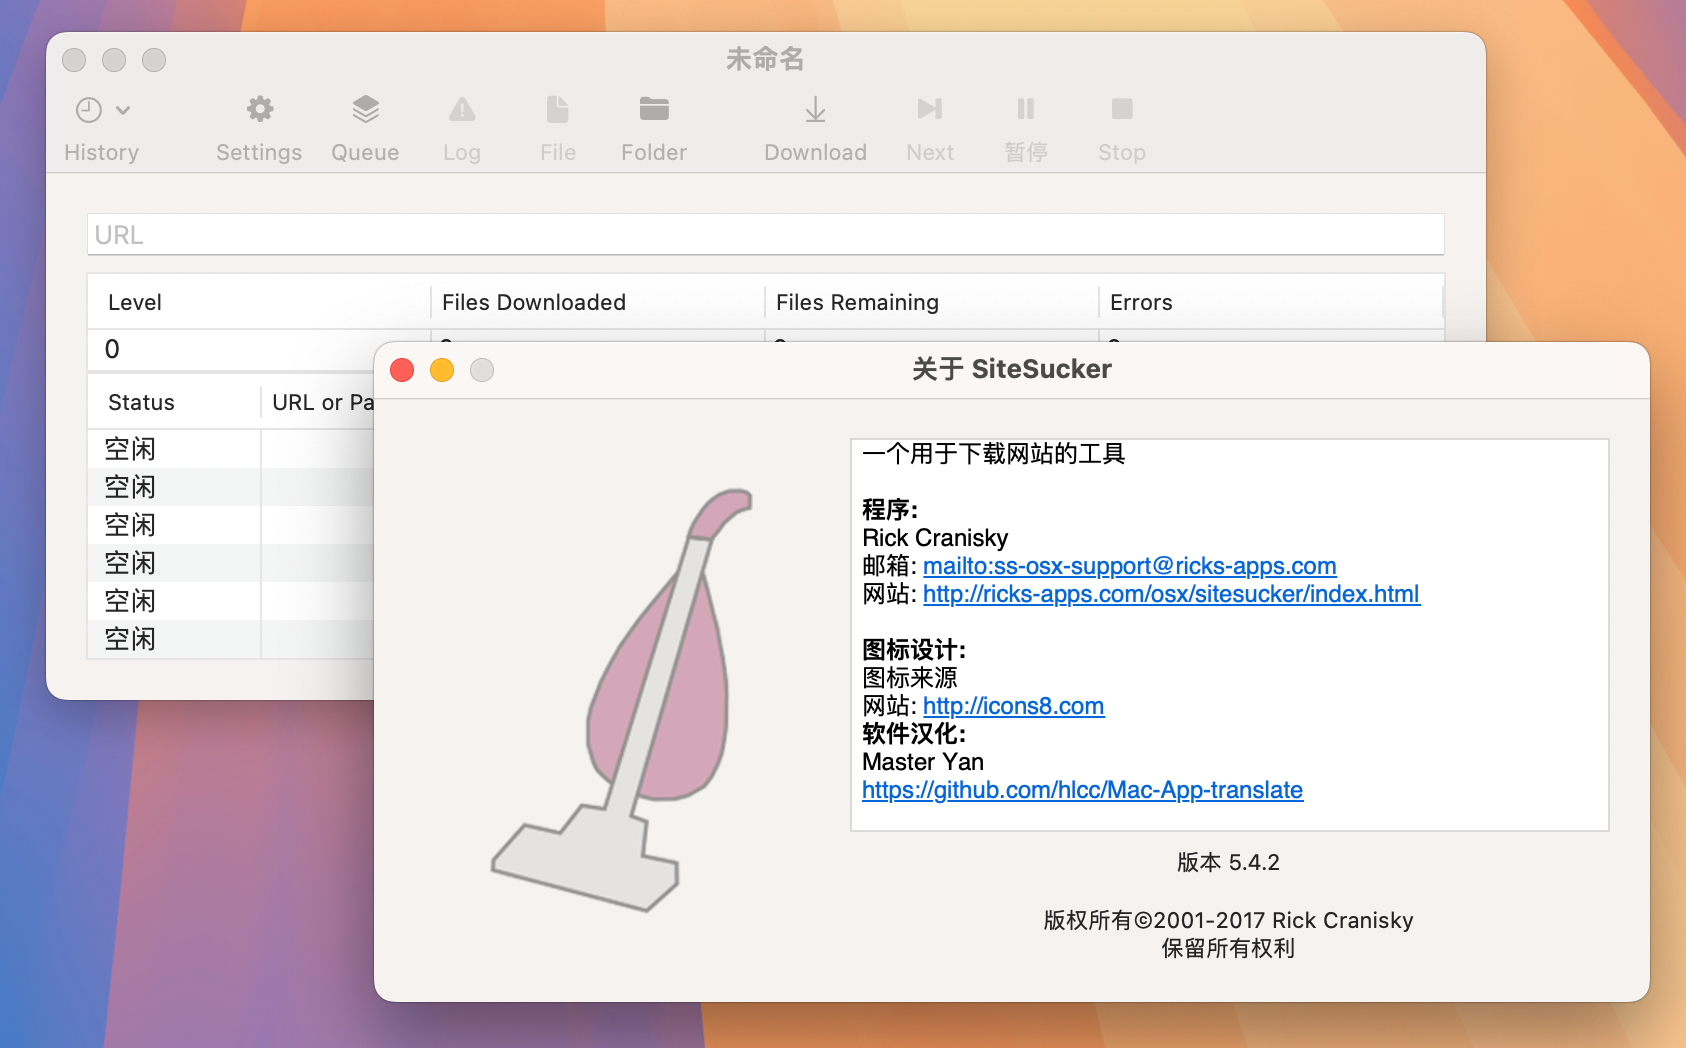Open the mailto ss-osx-support email link
This screenshot has width=1686, height=1048.
tap(1129, 566)
